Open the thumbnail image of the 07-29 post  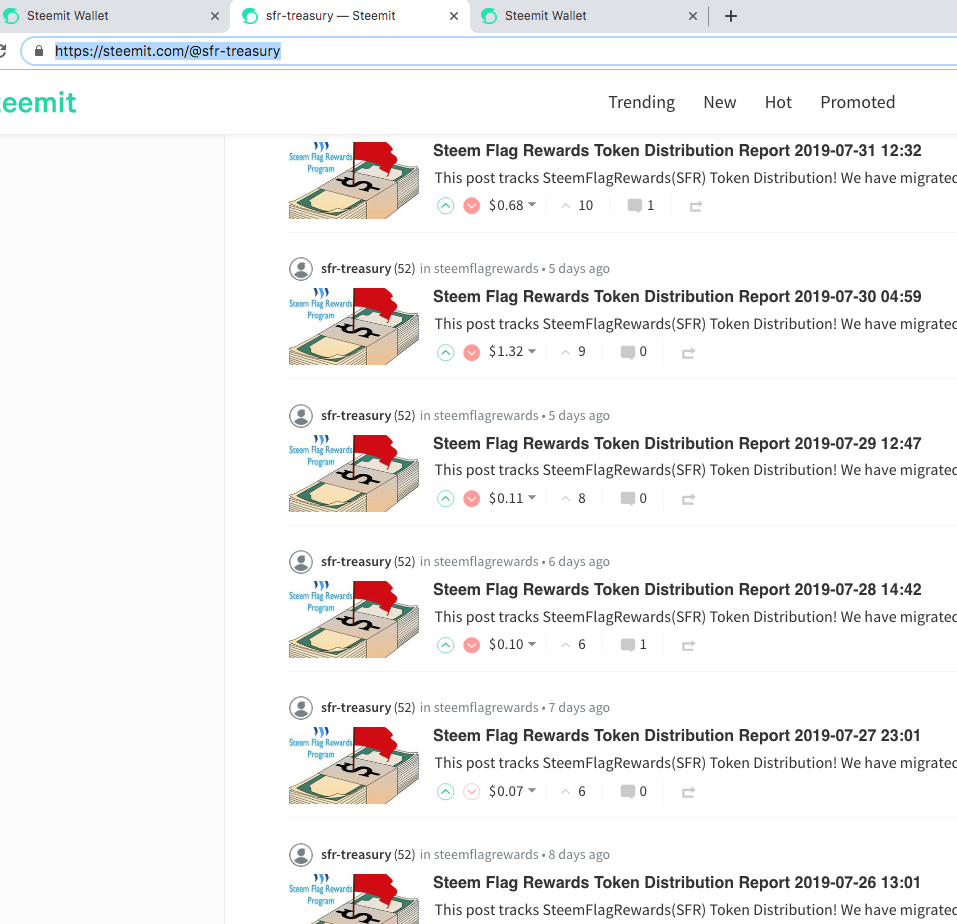(x=354, y=473)
